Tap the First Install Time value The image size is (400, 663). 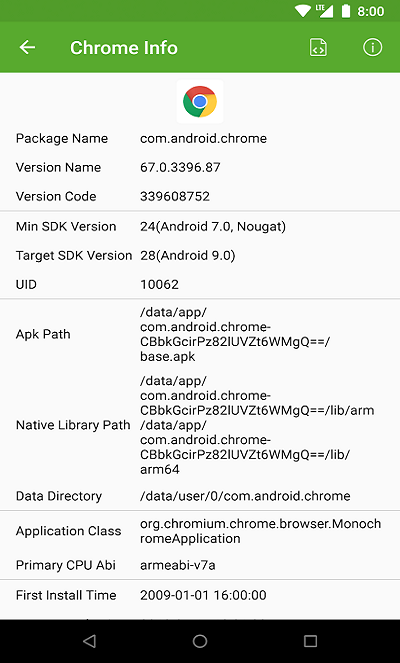tap(203, 595)
